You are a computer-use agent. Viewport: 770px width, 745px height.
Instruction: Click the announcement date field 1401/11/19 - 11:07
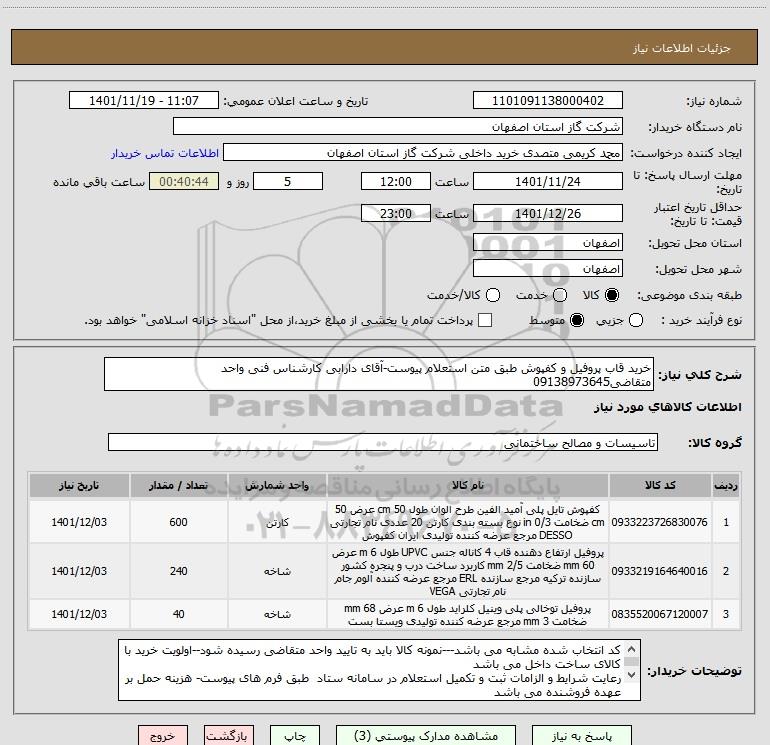click(x=144, y=101)
